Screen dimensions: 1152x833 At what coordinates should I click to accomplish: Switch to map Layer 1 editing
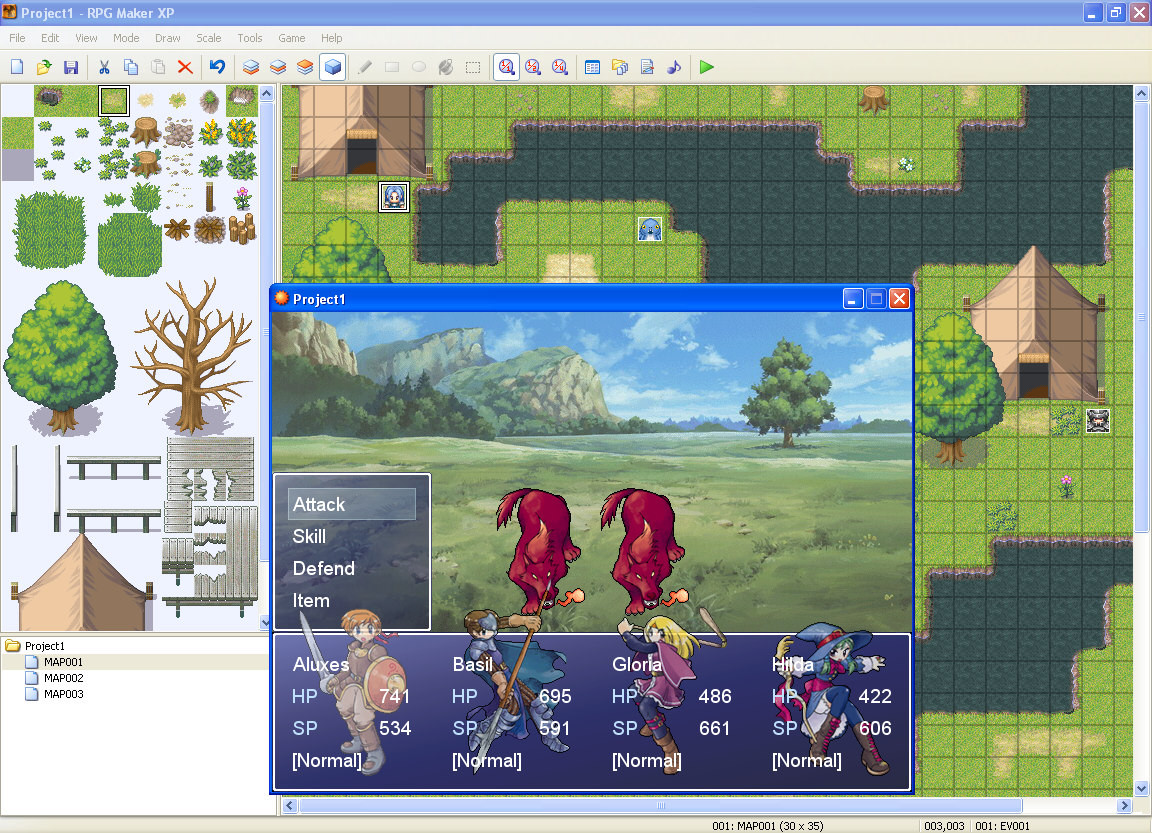[x=251, y=68]
